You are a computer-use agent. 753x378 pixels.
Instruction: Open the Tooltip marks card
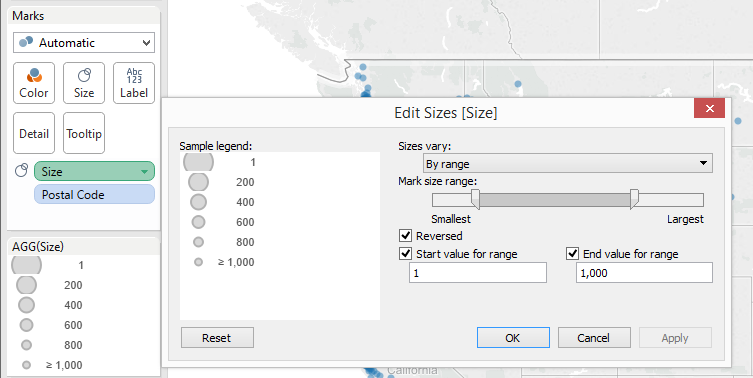point(84,133)
